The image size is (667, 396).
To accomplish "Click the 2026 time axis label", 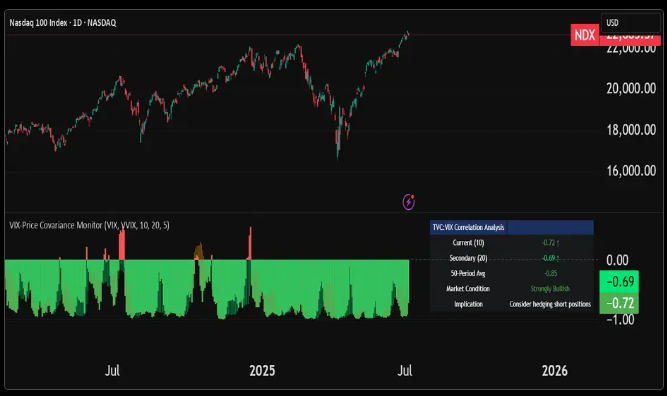I will pos(555,371).
